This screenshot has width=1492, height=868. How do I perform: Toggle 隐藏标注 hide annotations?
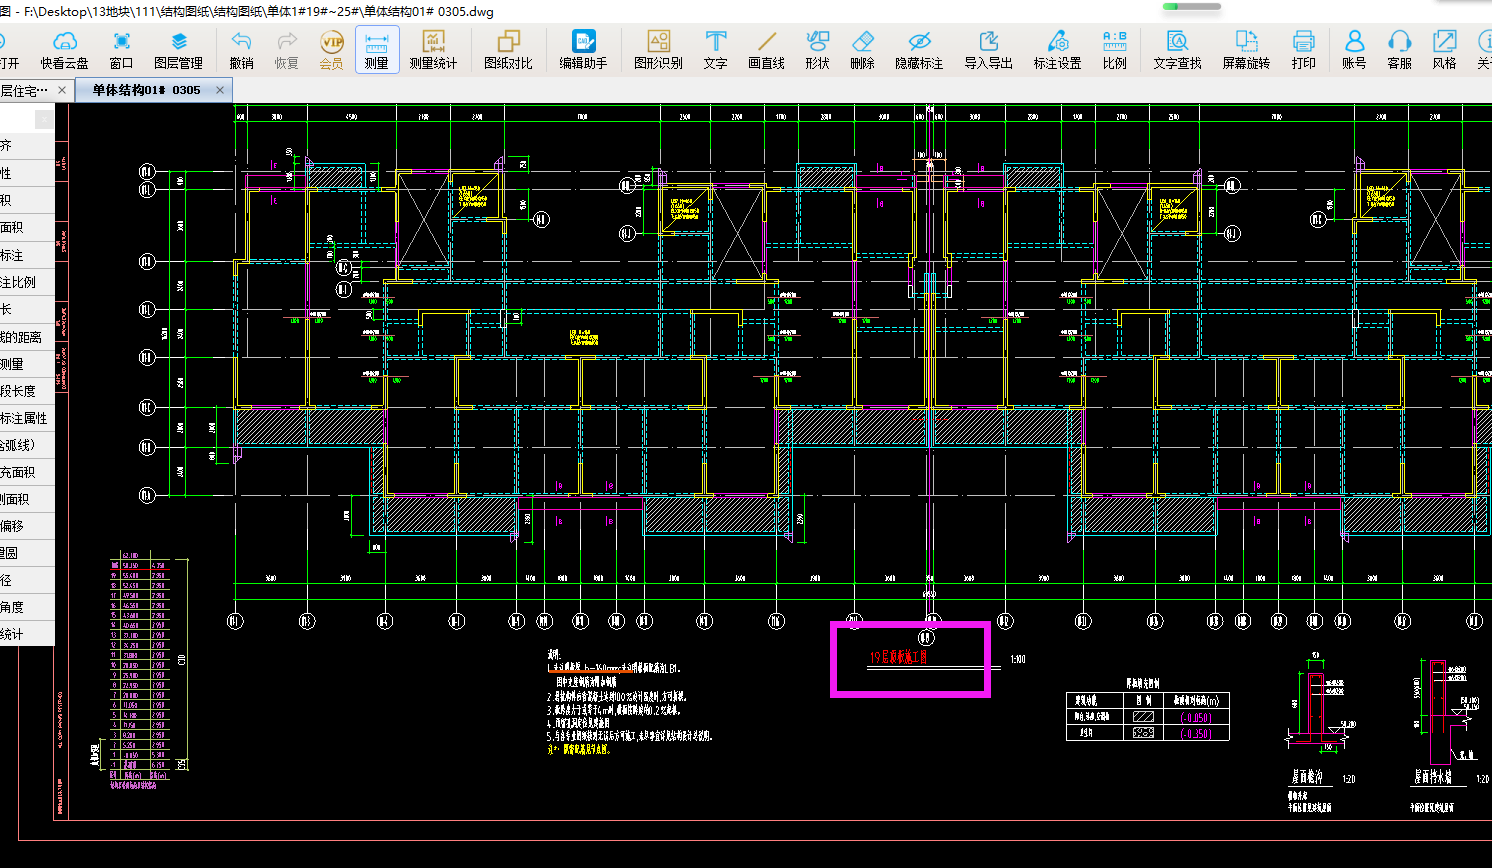click(919, 49)
